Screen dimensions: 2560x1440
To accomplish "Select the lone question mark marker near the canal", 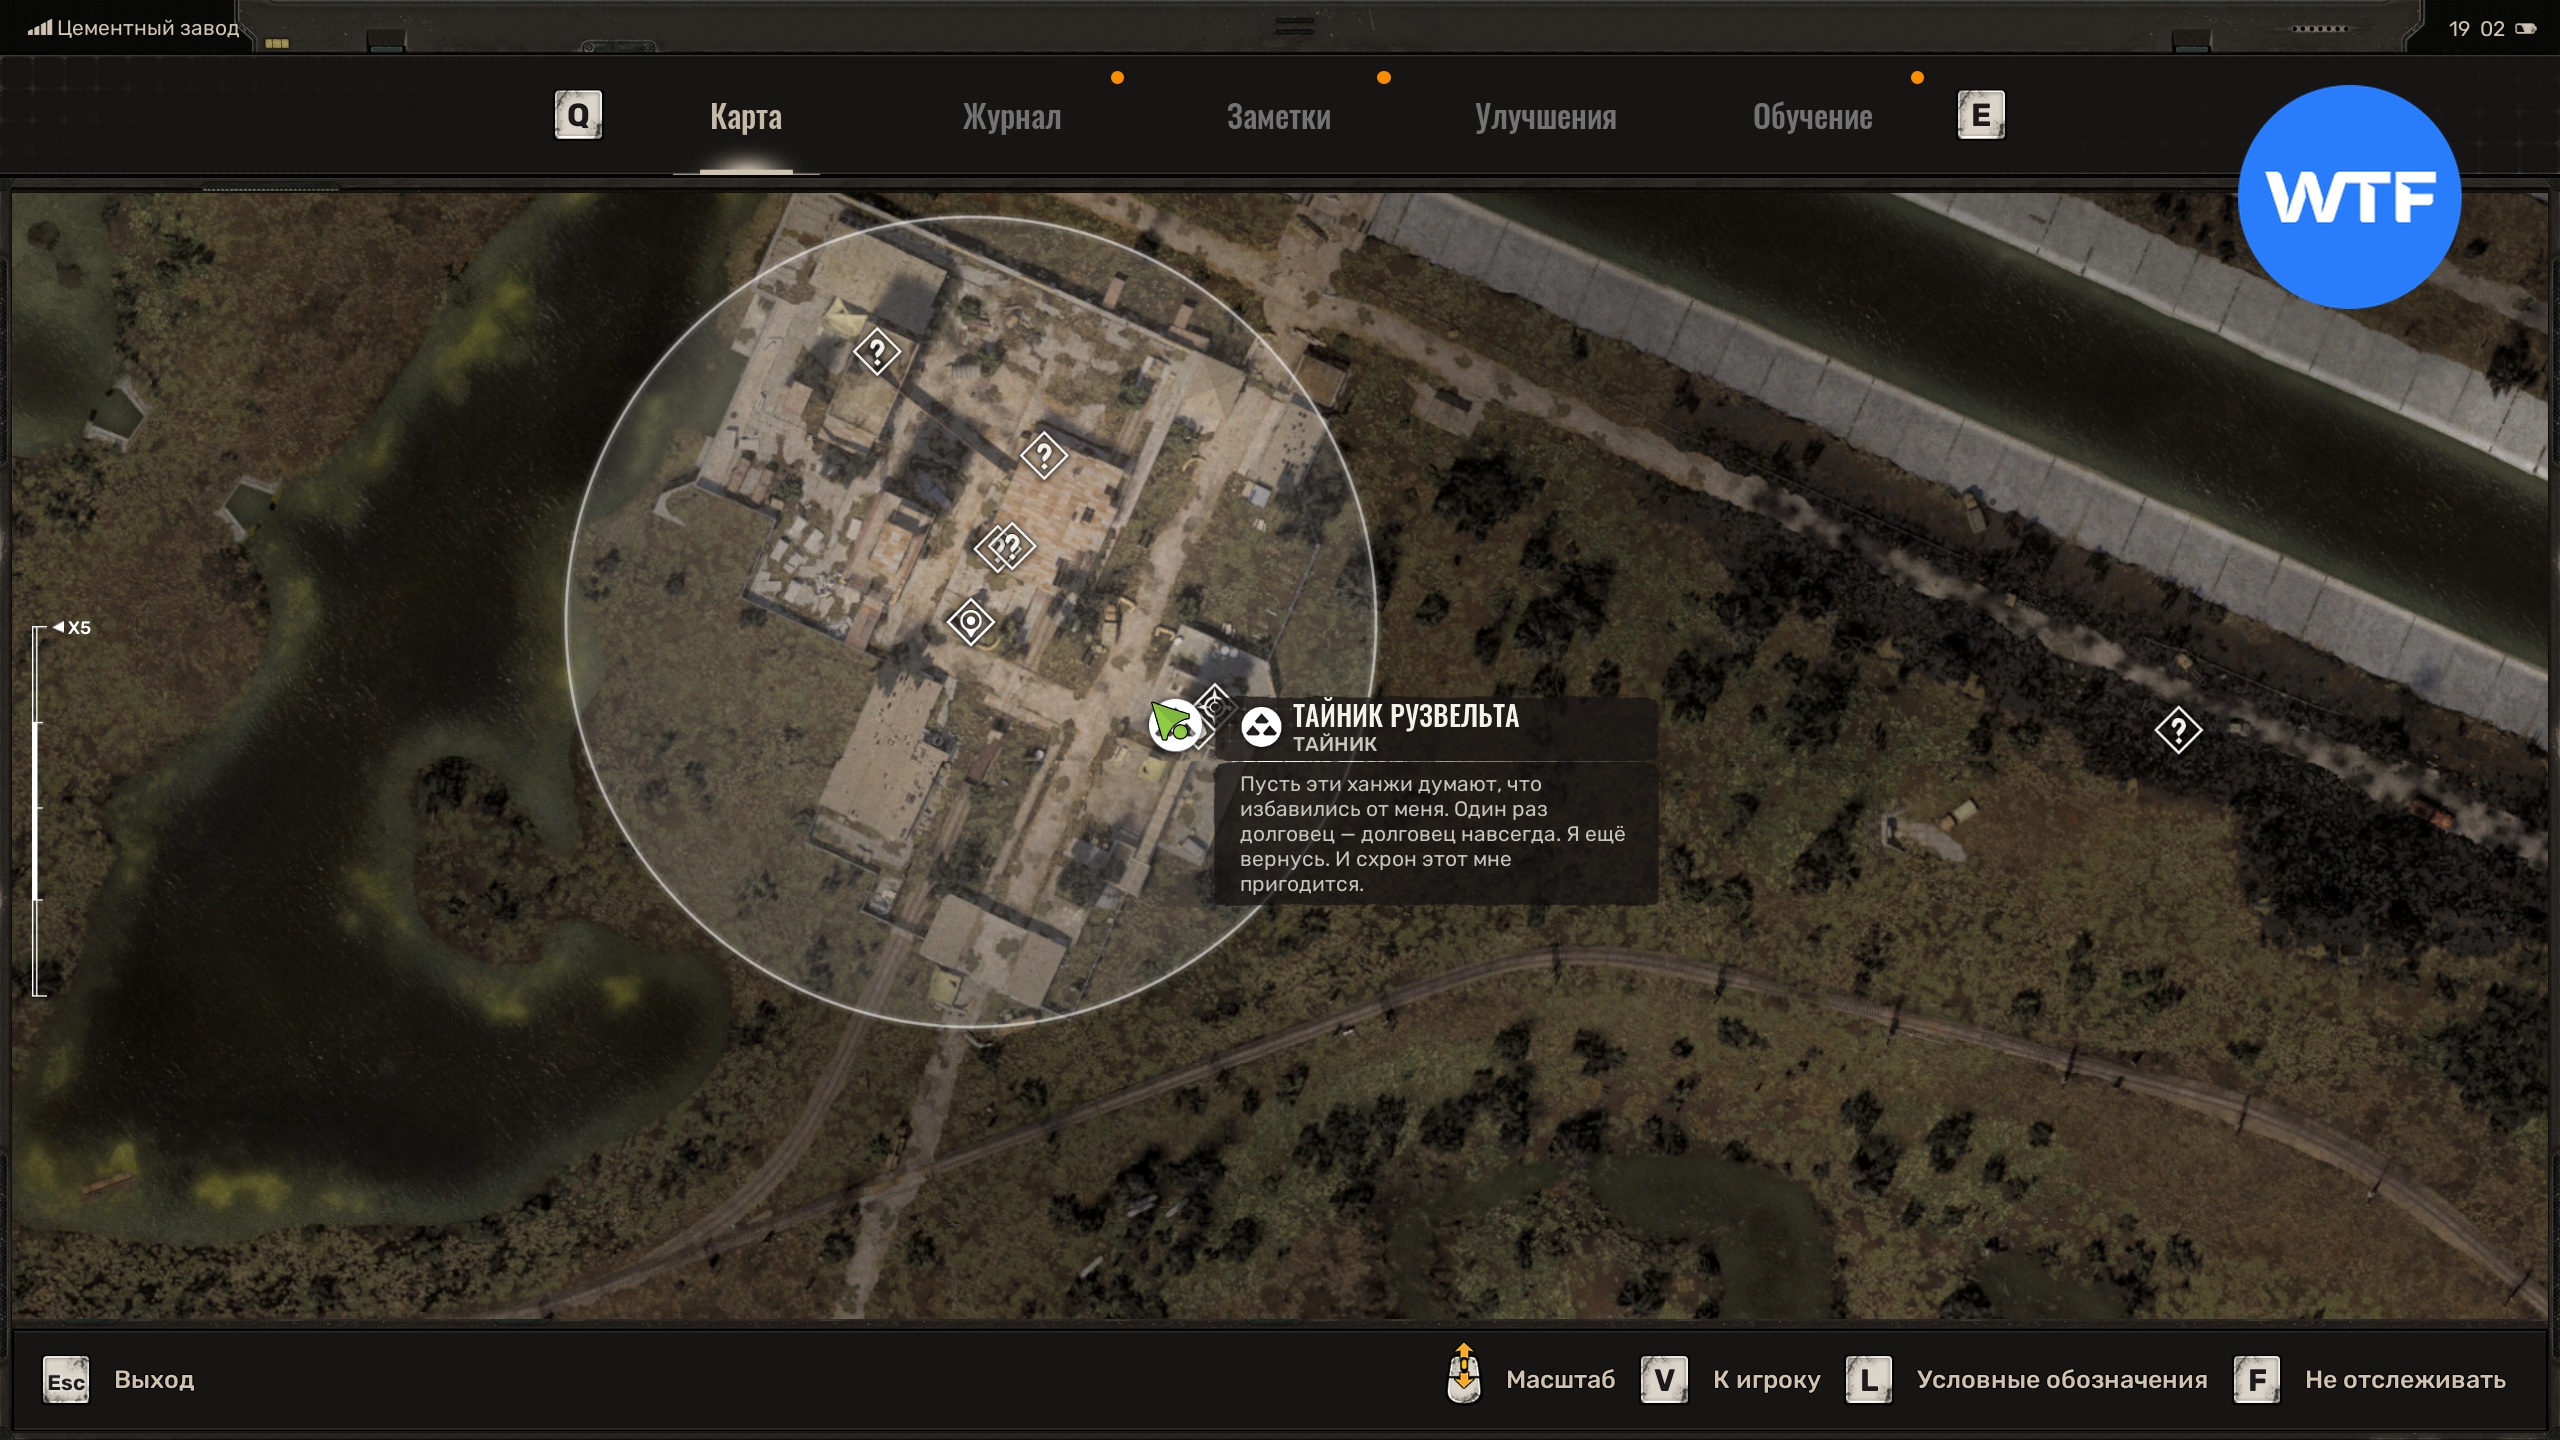I will [x=2178, y=731].
